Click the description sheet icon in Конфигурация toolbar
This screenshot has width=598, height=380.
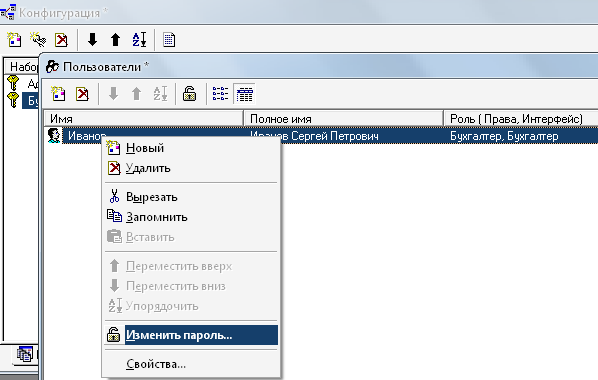click(x=169, y=39)
